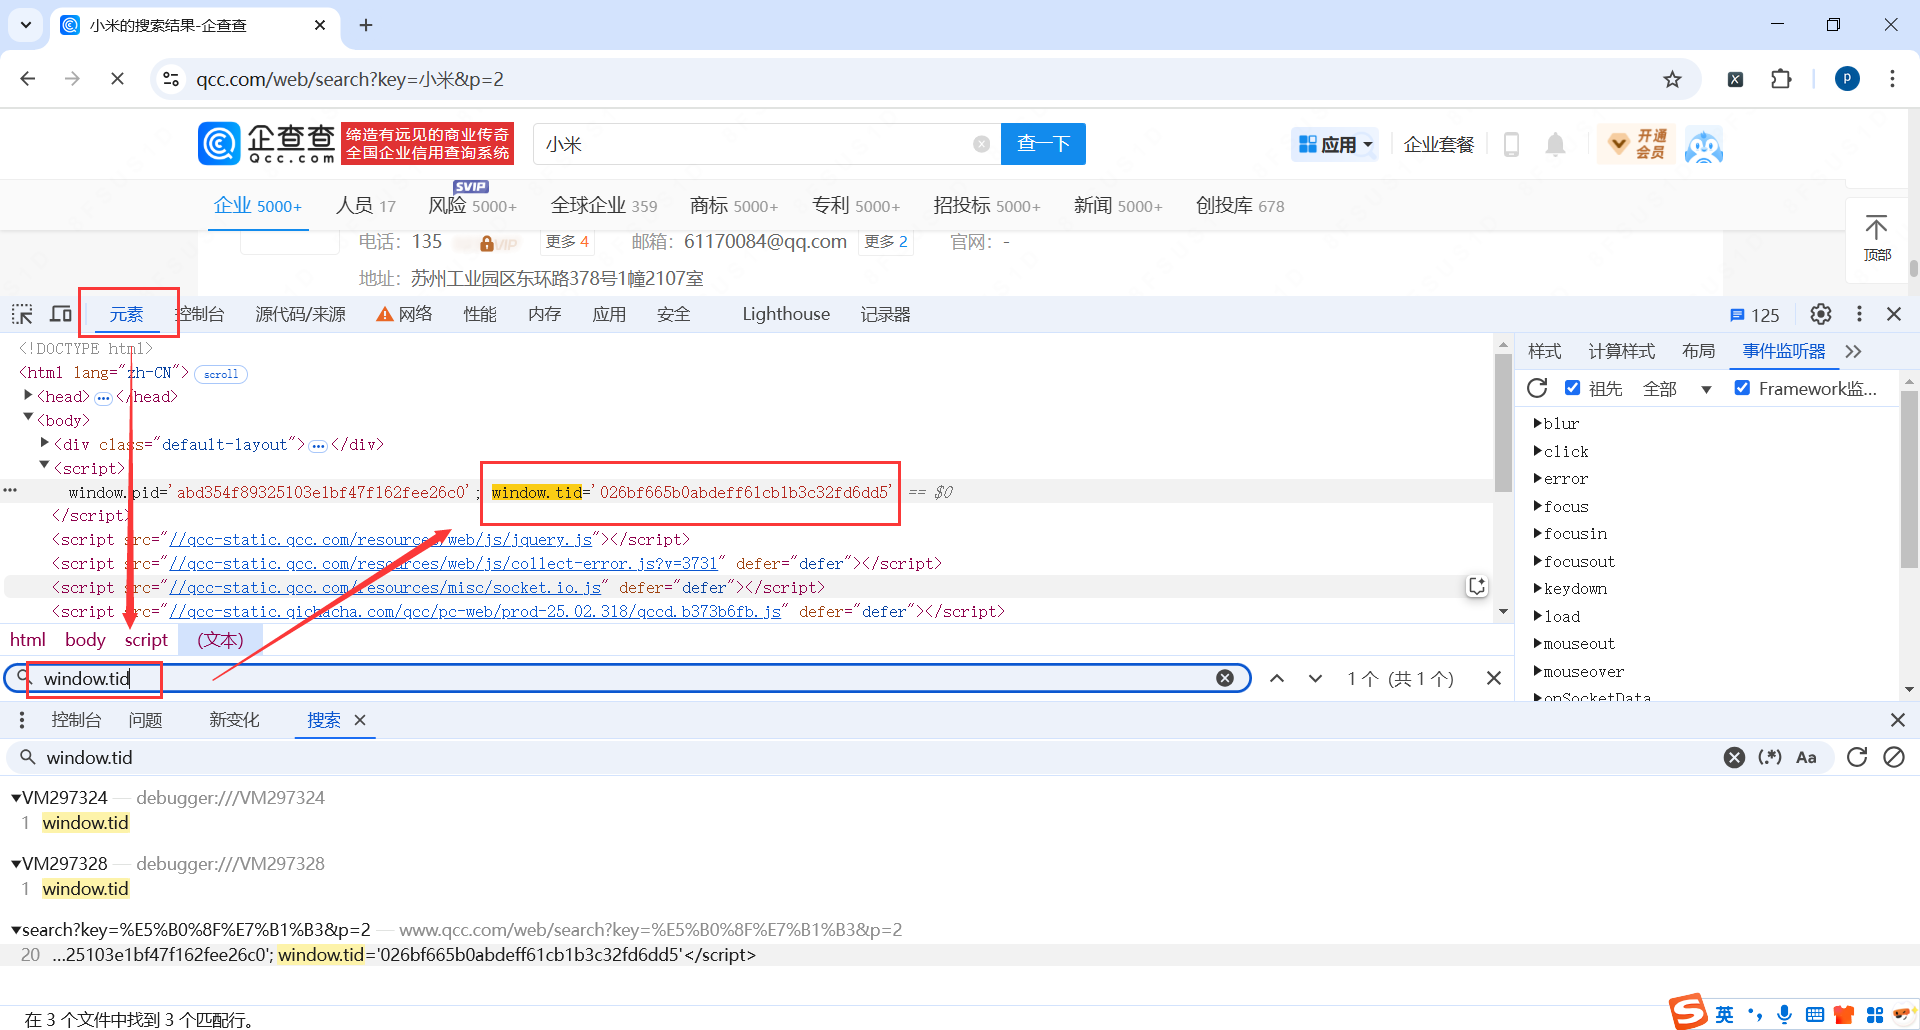Clear the 小米 search box
Image resolution: width=1920 pixels, height=1030 pixels.
(982, 144)
